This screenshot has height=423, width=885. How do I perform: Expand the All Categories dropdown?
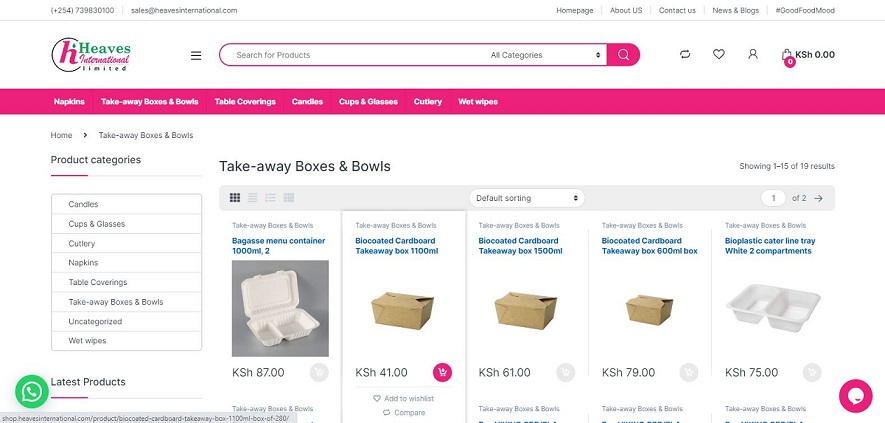545,55
